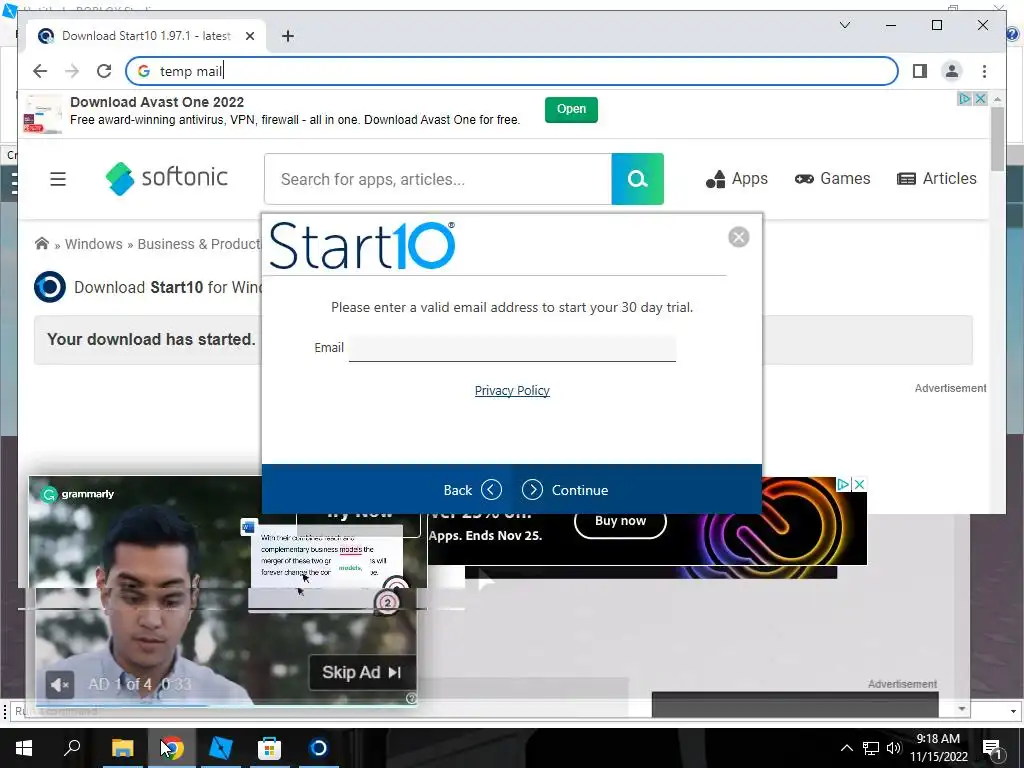The width and height of the screenshot is (1024, 768).
Task: Close the Adobe banner ad
Action: pyautogui.click(x=859, y=485)
